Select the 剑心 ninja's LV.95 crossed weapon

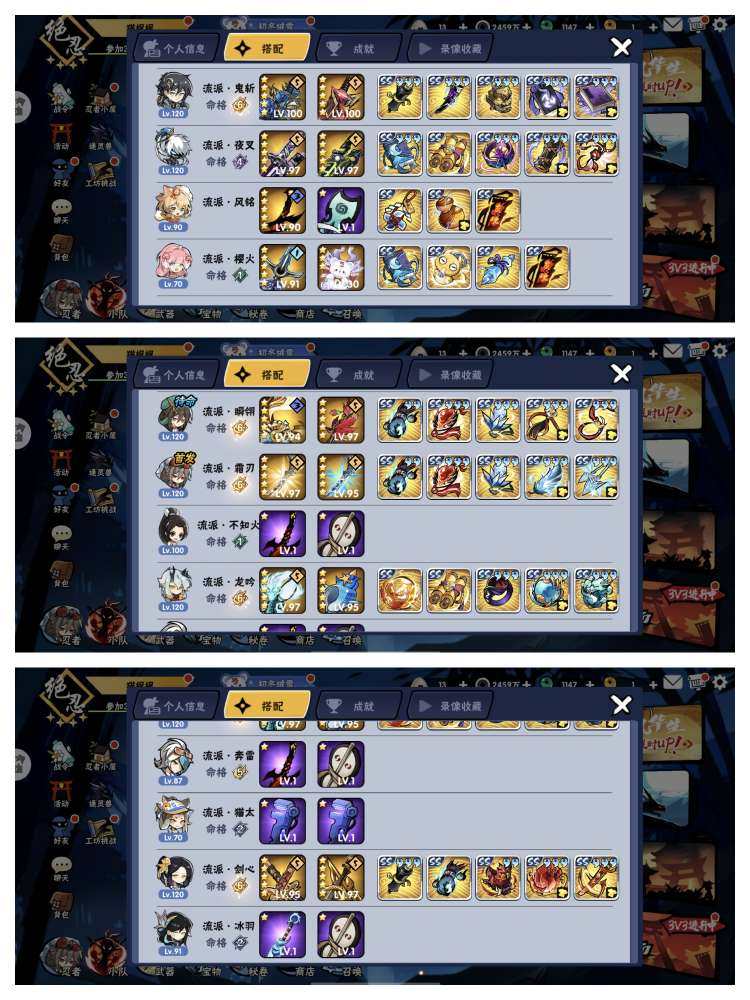click(x=283, y=878)
